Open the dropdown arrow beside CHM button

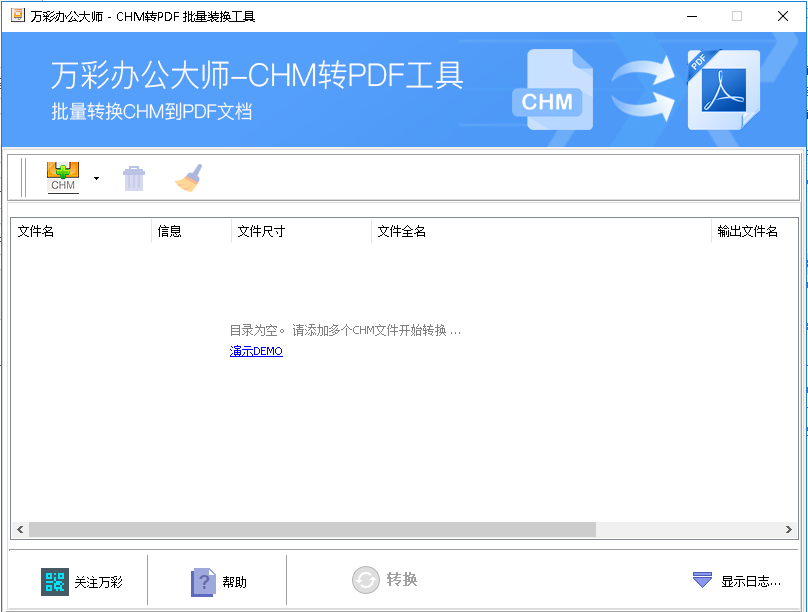click(x=96, y=176)
